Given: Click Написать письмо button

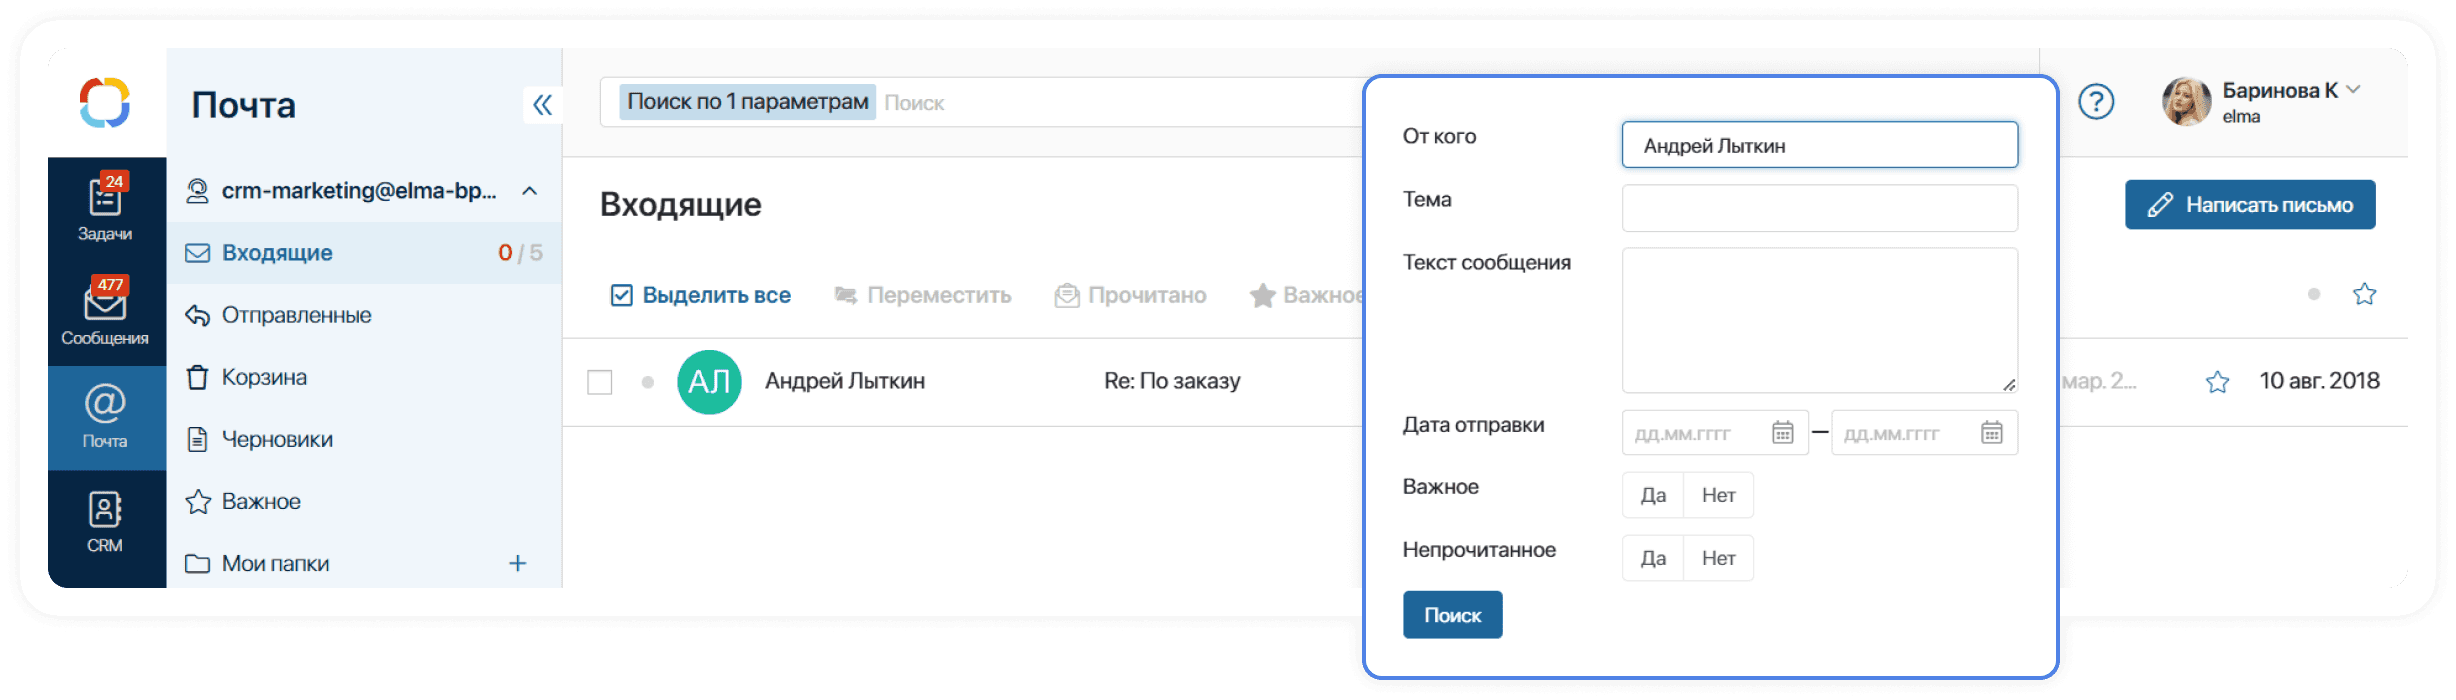Looking at the screenshot, I should tap(2249, 205).
